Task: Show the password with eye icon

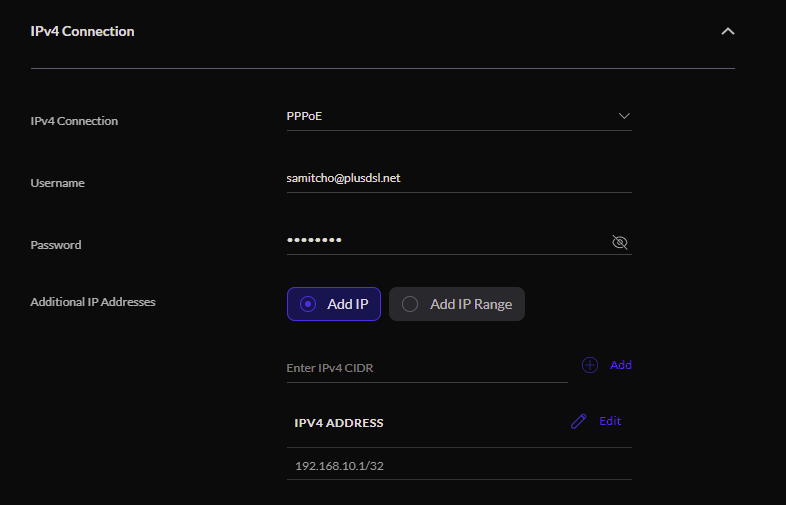Action: pyautogui.click(x=620, y=242)
